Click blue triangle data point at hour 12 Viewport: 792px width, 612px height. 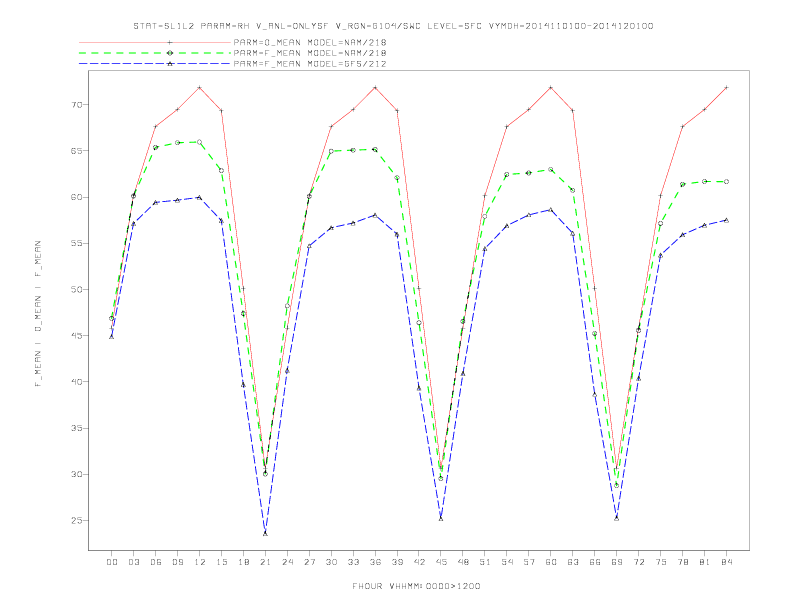click(x=200, y=197)
